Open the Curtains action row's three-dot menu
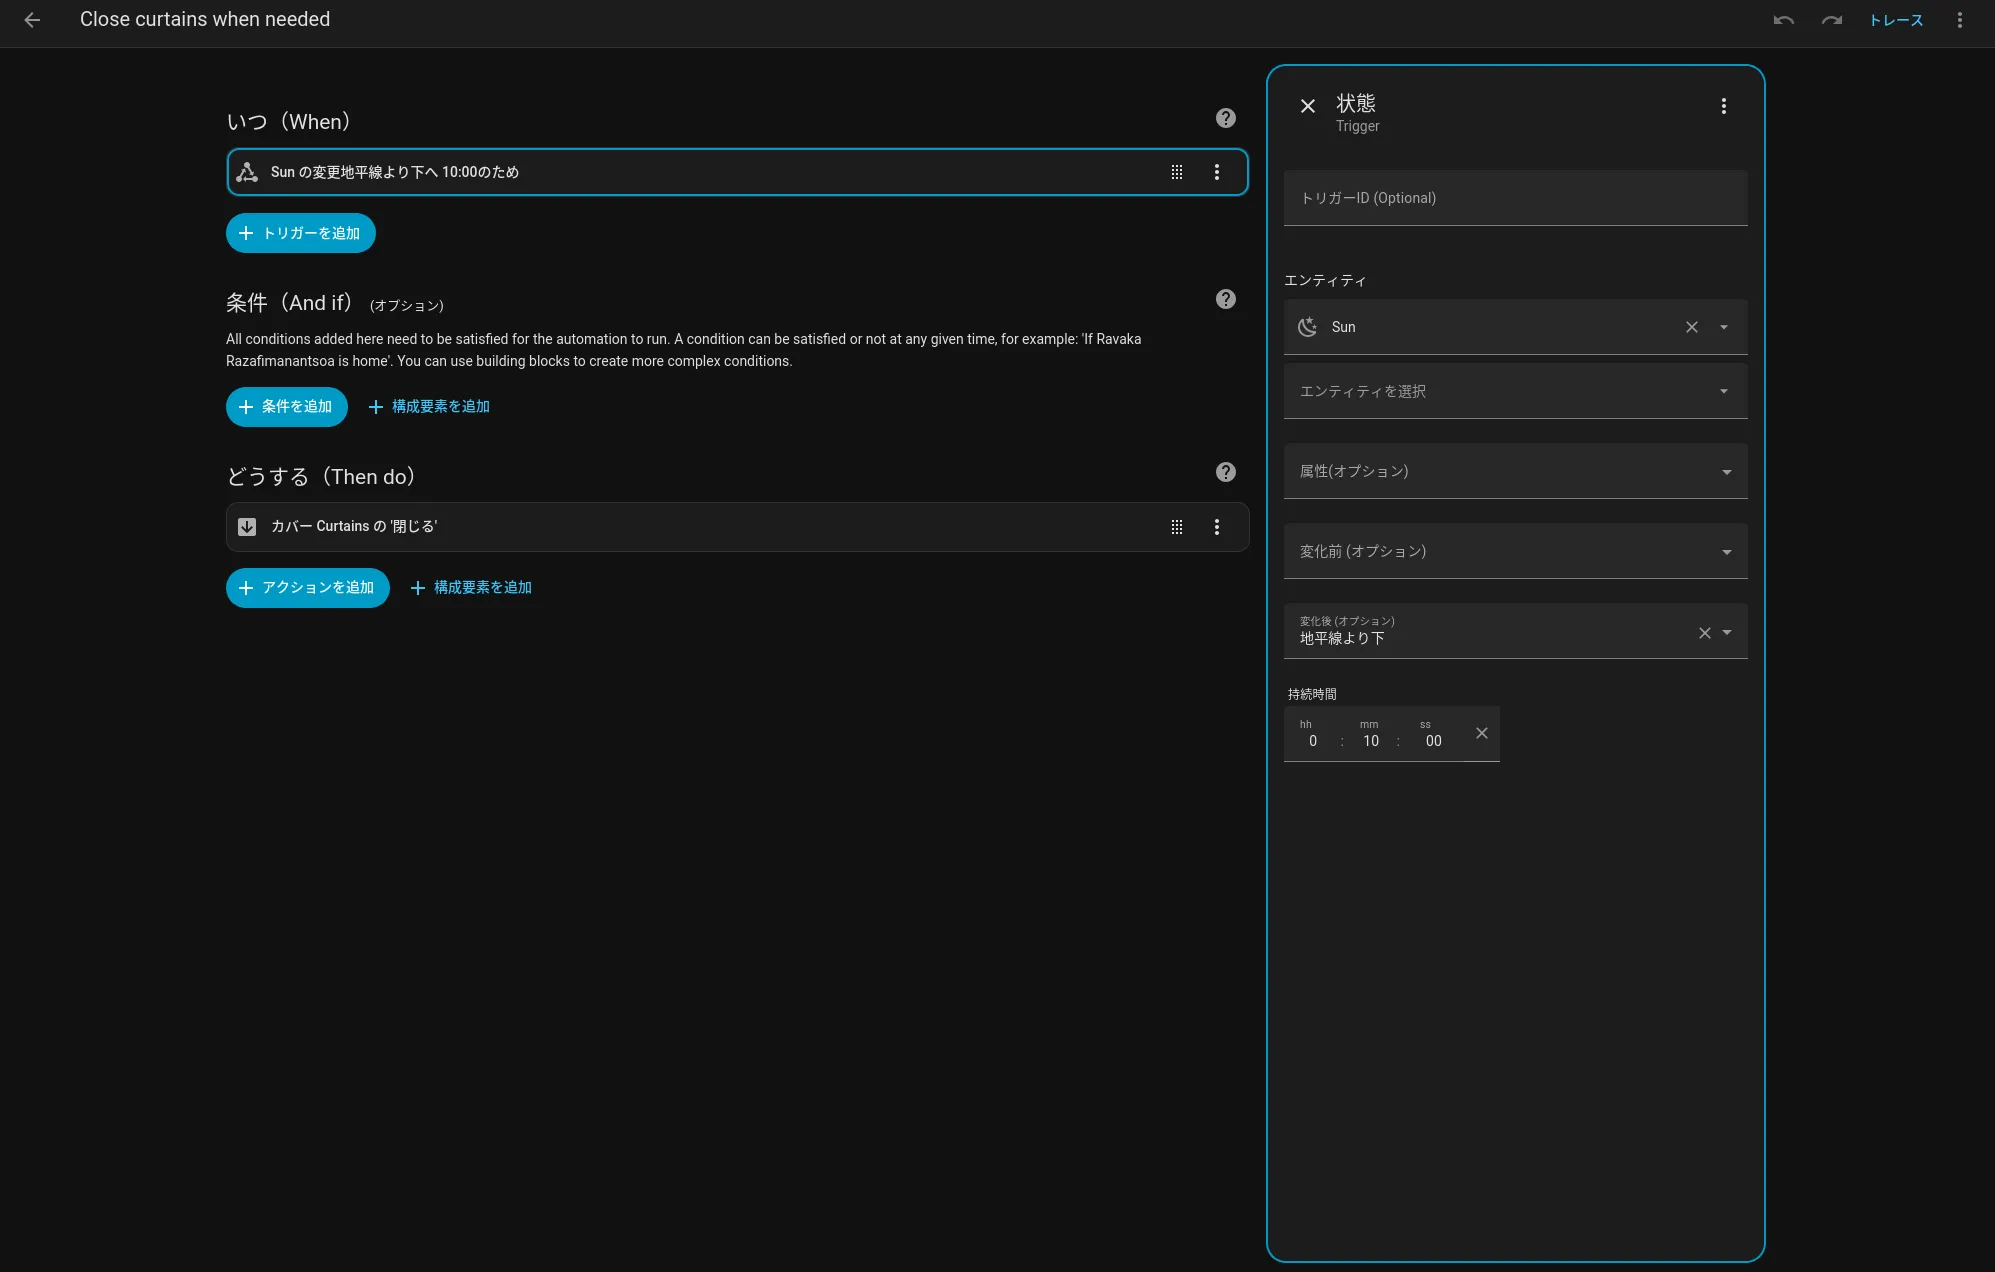Screen dimensions: 1995x1272 tap(1216, 527)
